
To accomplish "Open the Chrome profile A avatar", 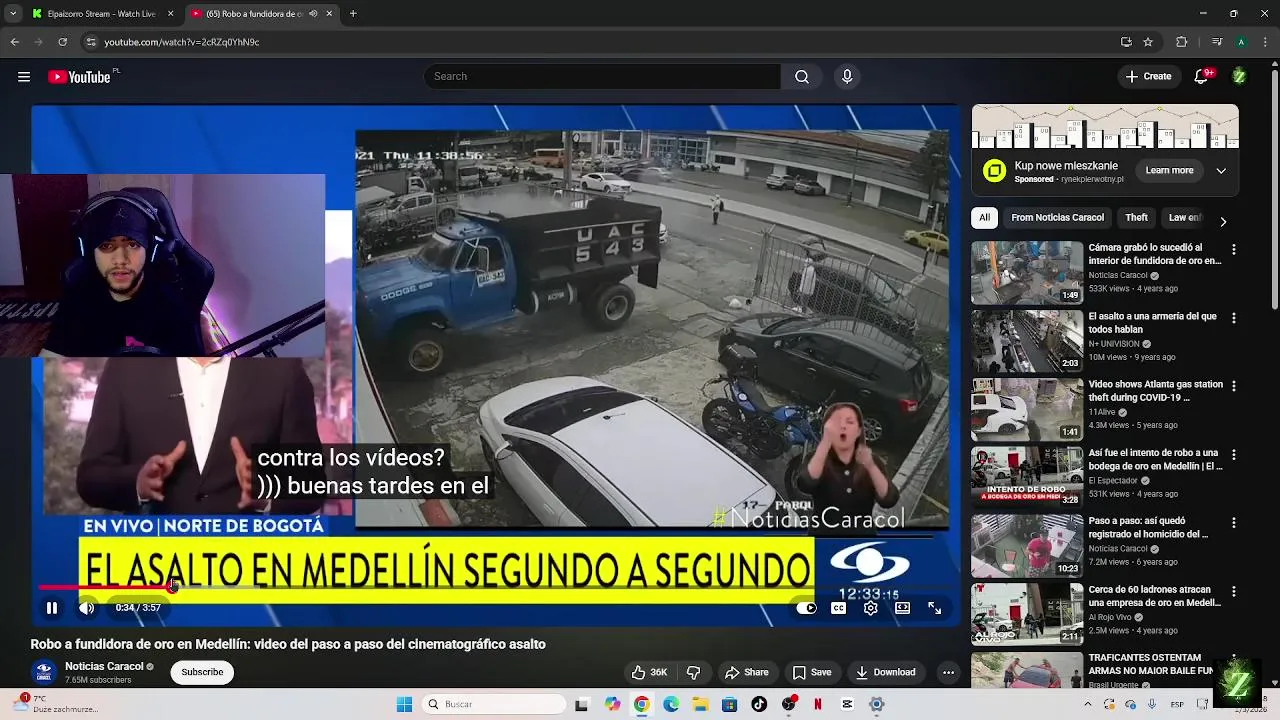I will tap(1241, 42).
